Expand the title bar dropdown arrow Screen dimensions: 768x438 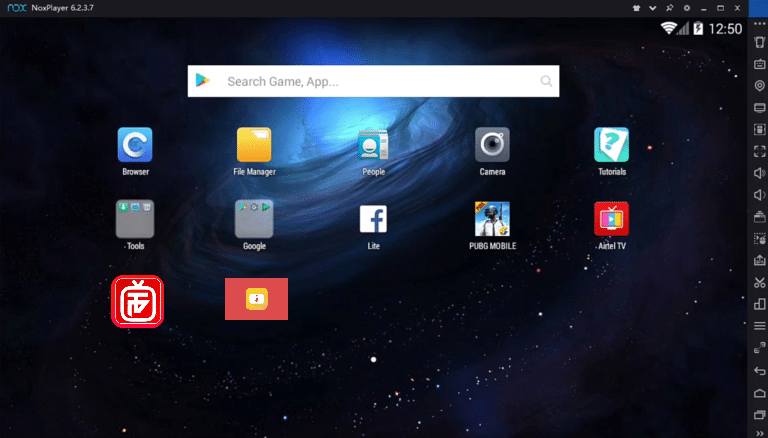click(652, 8)
